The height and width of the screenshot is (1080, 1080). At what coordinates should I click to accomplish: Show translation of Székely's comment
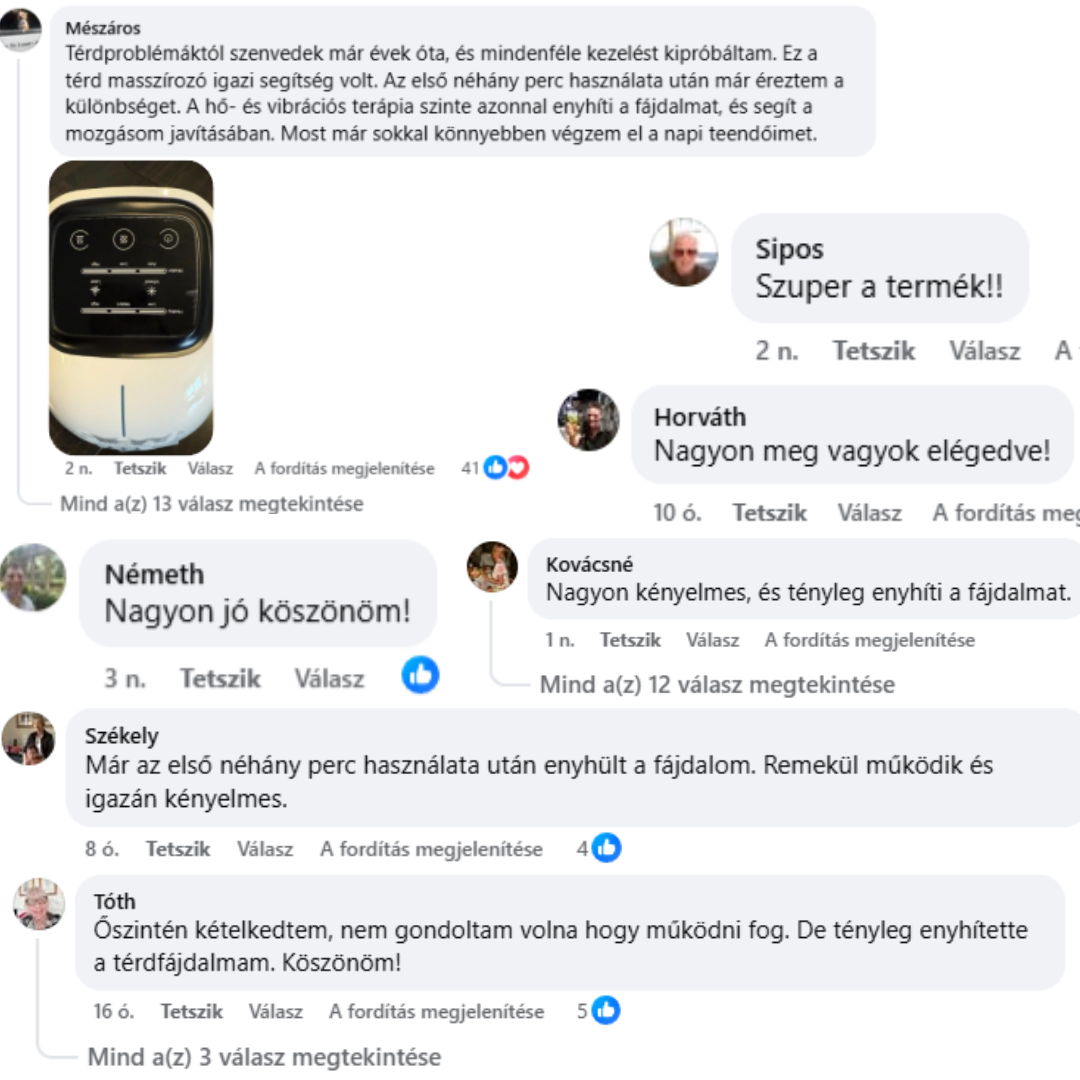[431, 849]
